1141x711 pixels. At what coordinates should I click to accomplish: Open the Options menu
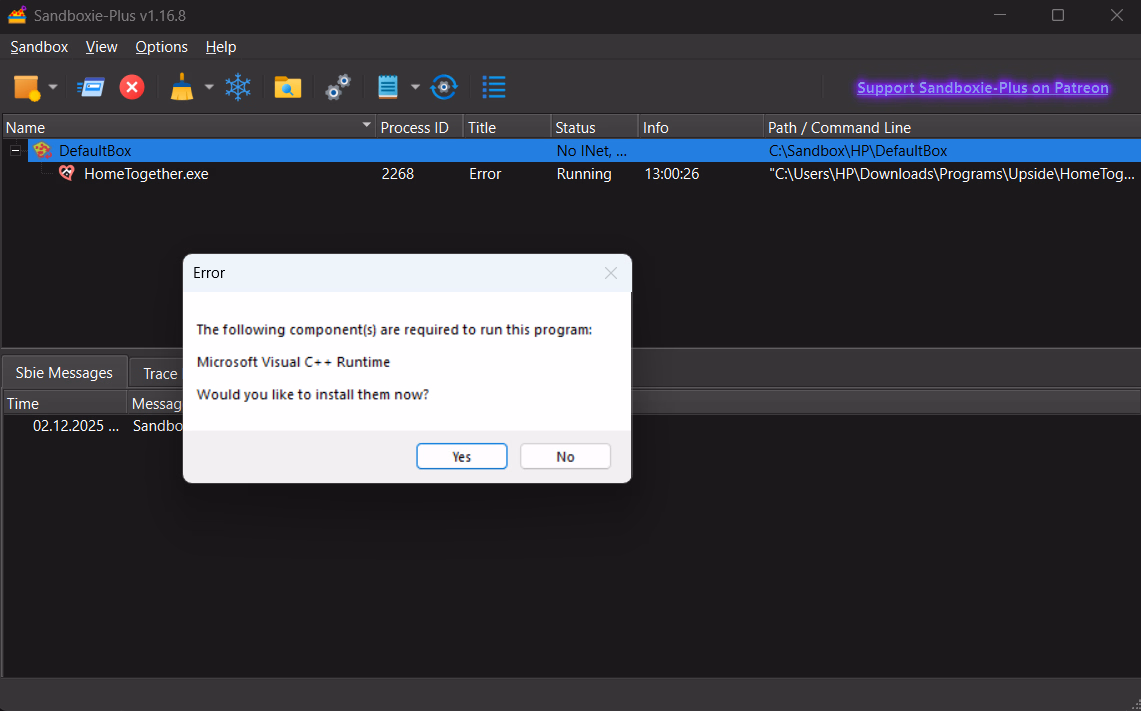161,47
